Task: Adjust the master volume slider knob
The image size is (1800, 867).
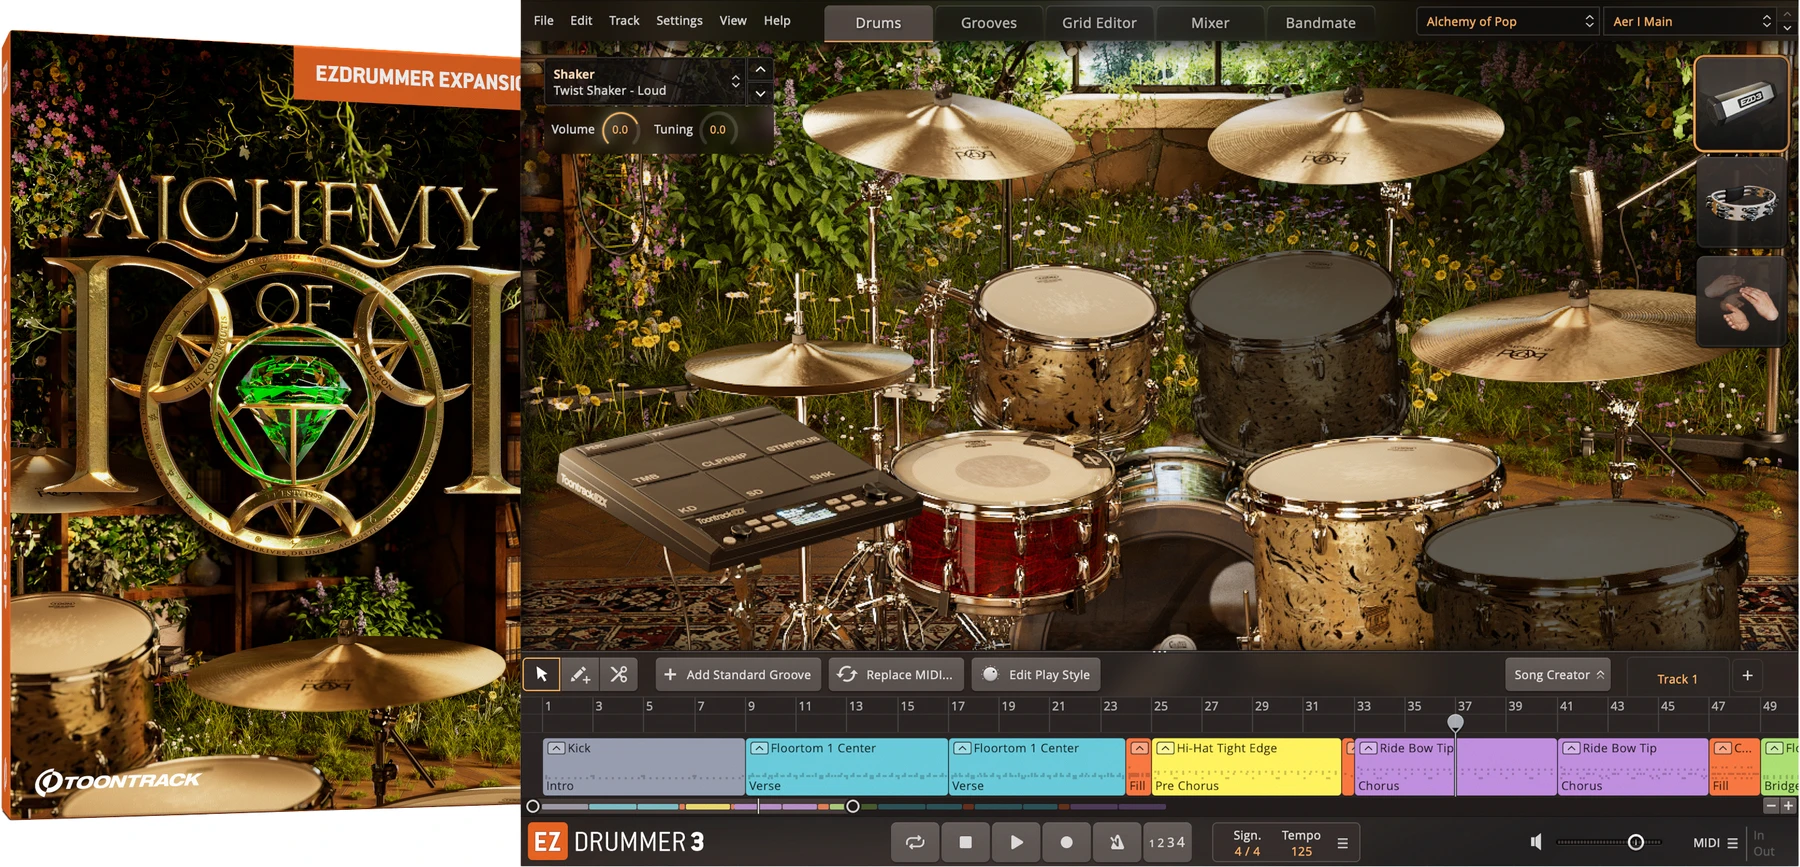Action: coord(1636,842)
